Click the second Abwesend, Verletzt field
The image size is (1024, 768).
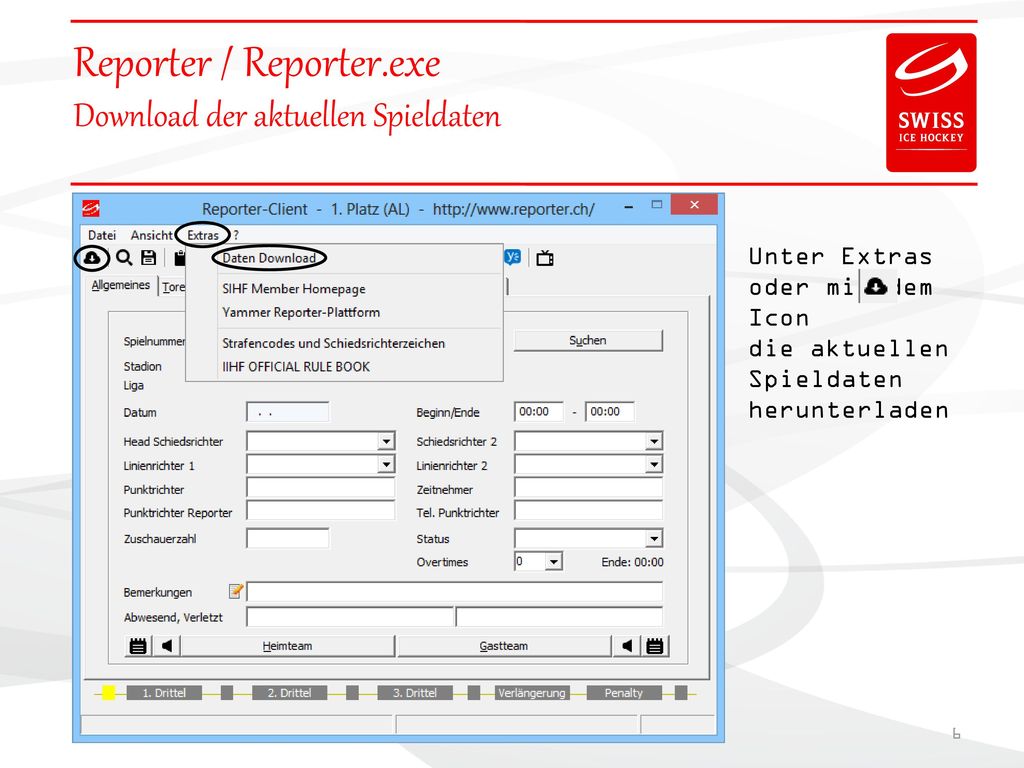click(x=559, y=616)
